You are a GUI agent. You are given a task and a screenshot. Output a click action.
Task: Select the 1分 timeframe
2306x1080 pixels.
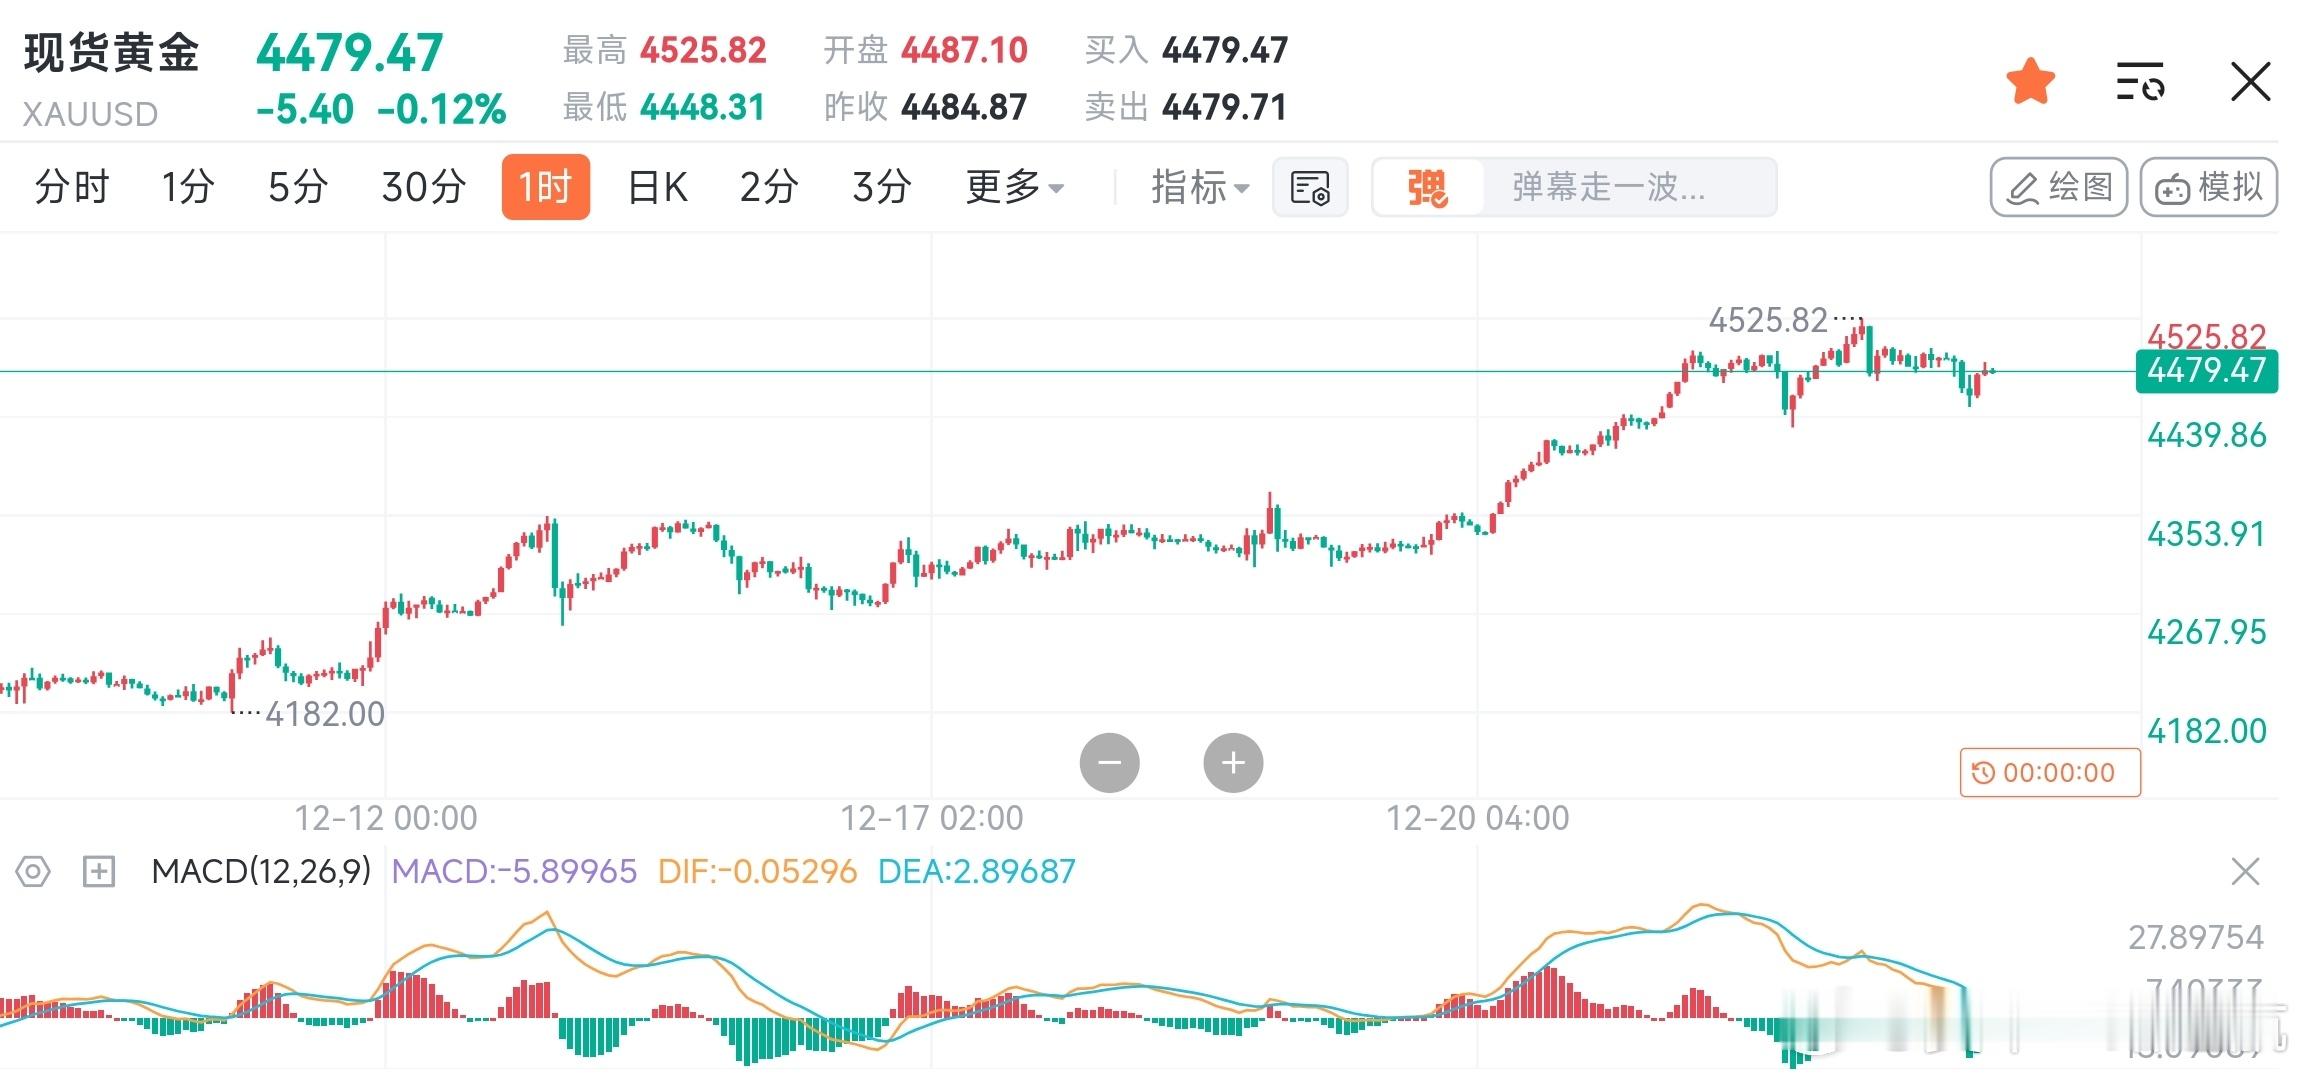184,187
